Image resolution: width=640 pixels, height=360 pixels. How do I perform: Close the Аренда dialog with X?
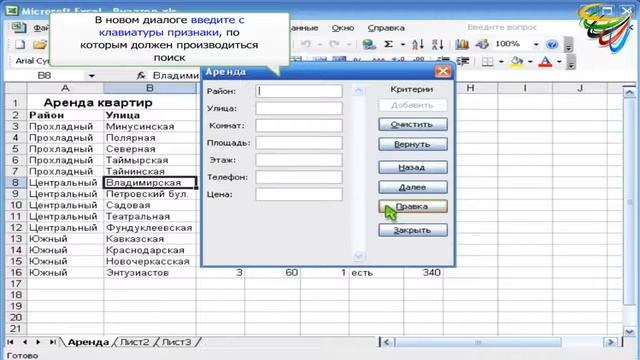click(x=443, y=72)
